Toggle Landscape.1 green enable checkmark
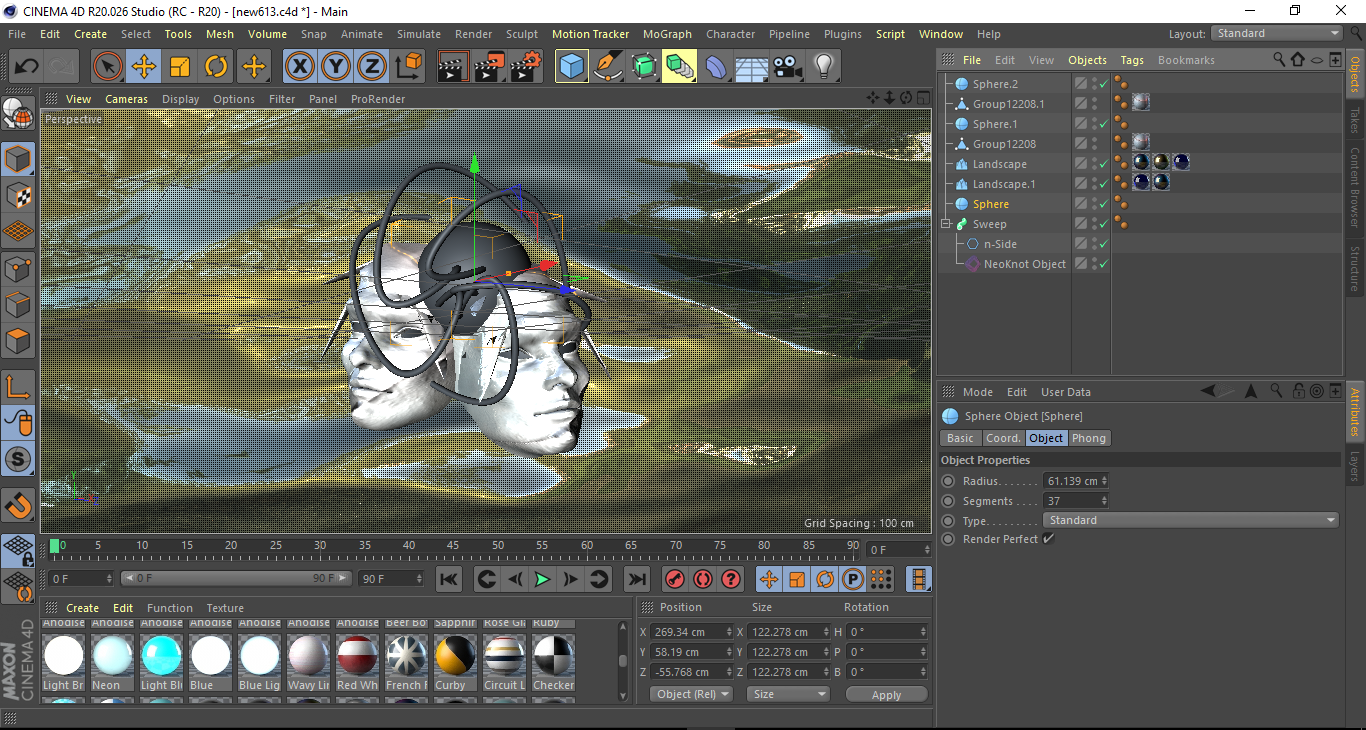Screen dimensions: 1366x730 [1103, 184]
